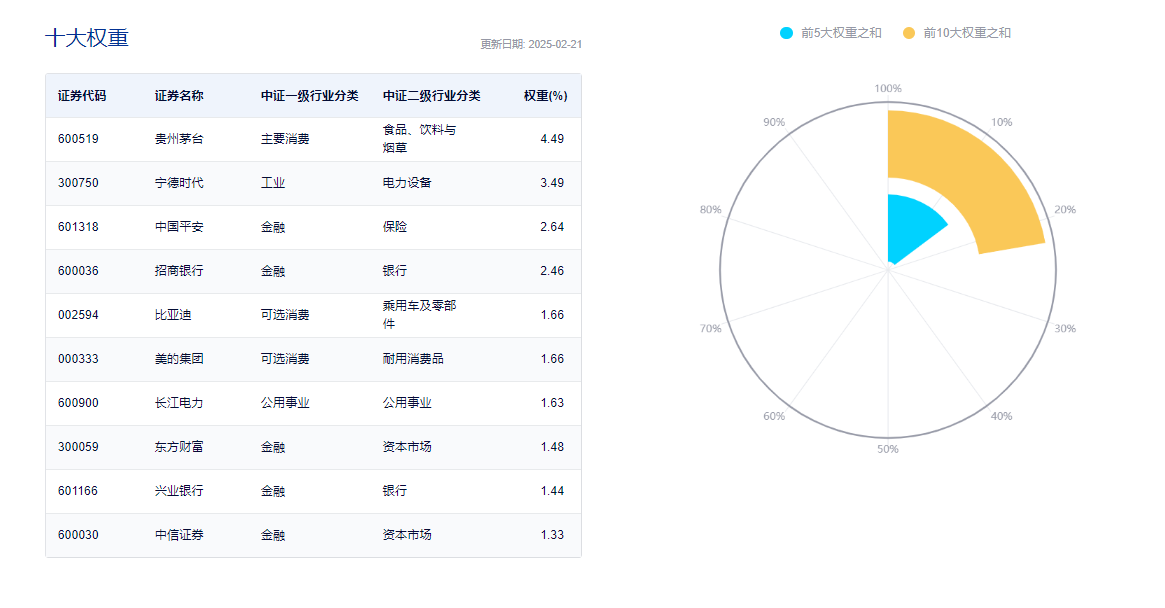Click the 100% axis label on chart

click(x=888, y=88)
